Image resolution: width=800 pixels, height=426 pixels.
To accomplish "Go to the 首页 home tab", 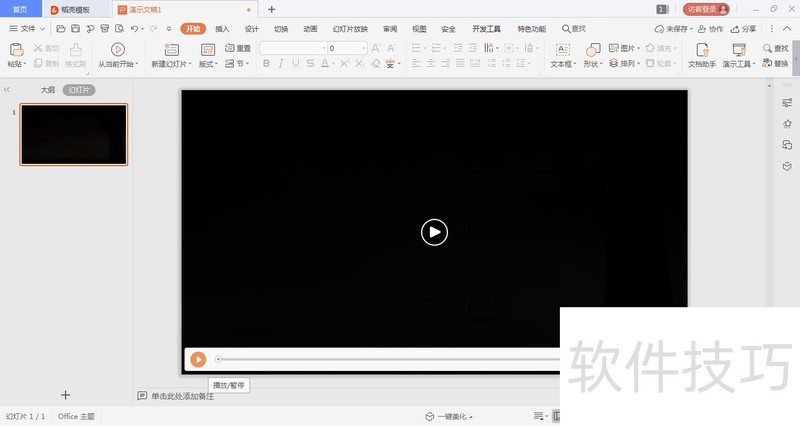I will click(20, 9).
